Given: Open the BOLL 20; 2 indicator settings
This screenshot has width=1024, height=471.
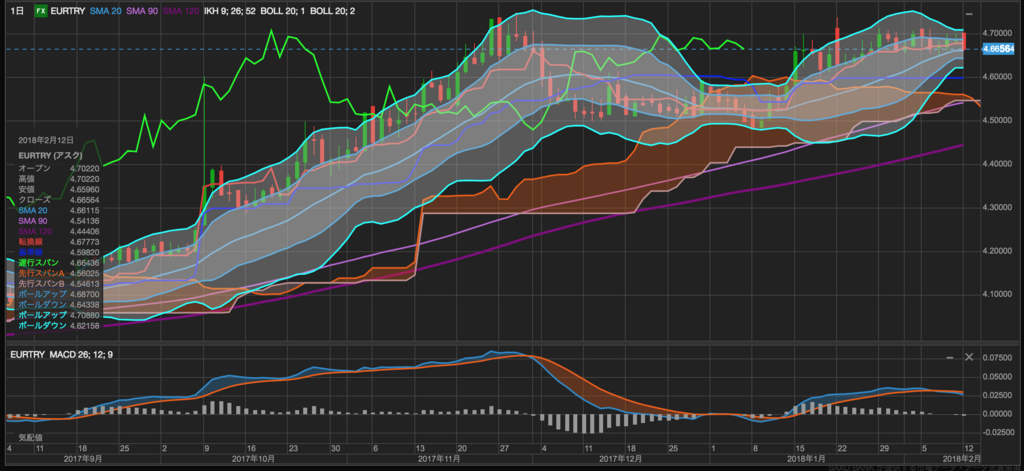Looking at the screenshot, I should [331, 11].
